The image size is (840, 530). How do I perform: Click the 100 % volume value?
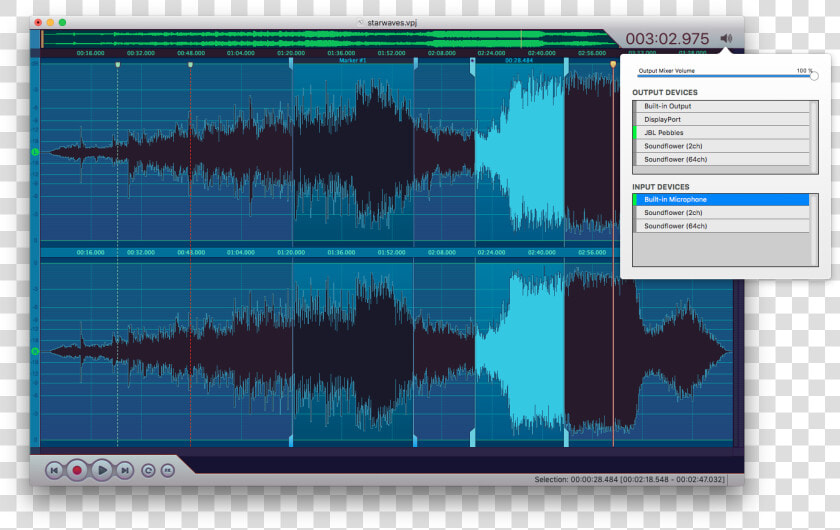[805, 71]
